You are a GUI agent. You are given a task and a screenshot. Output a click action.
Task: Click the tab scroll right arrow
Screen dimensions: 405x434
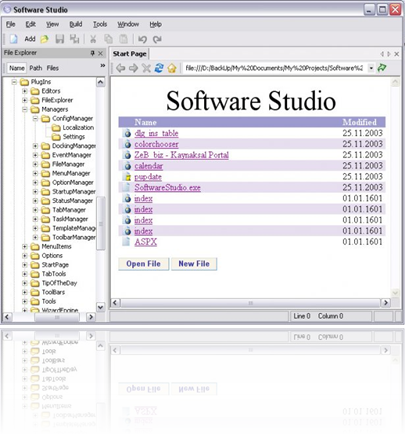[389, 54]
